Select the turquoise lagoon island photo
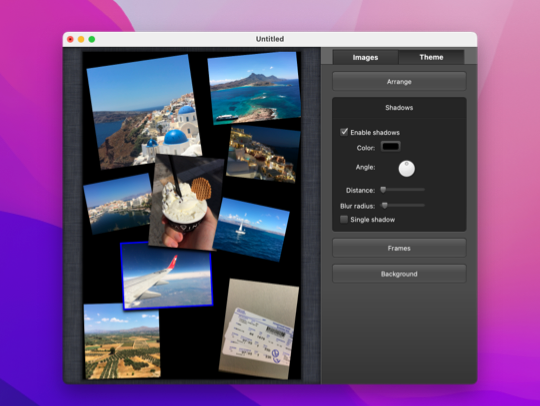The height and width of the screenshot is (406, 540). click(x=255, y=88)
